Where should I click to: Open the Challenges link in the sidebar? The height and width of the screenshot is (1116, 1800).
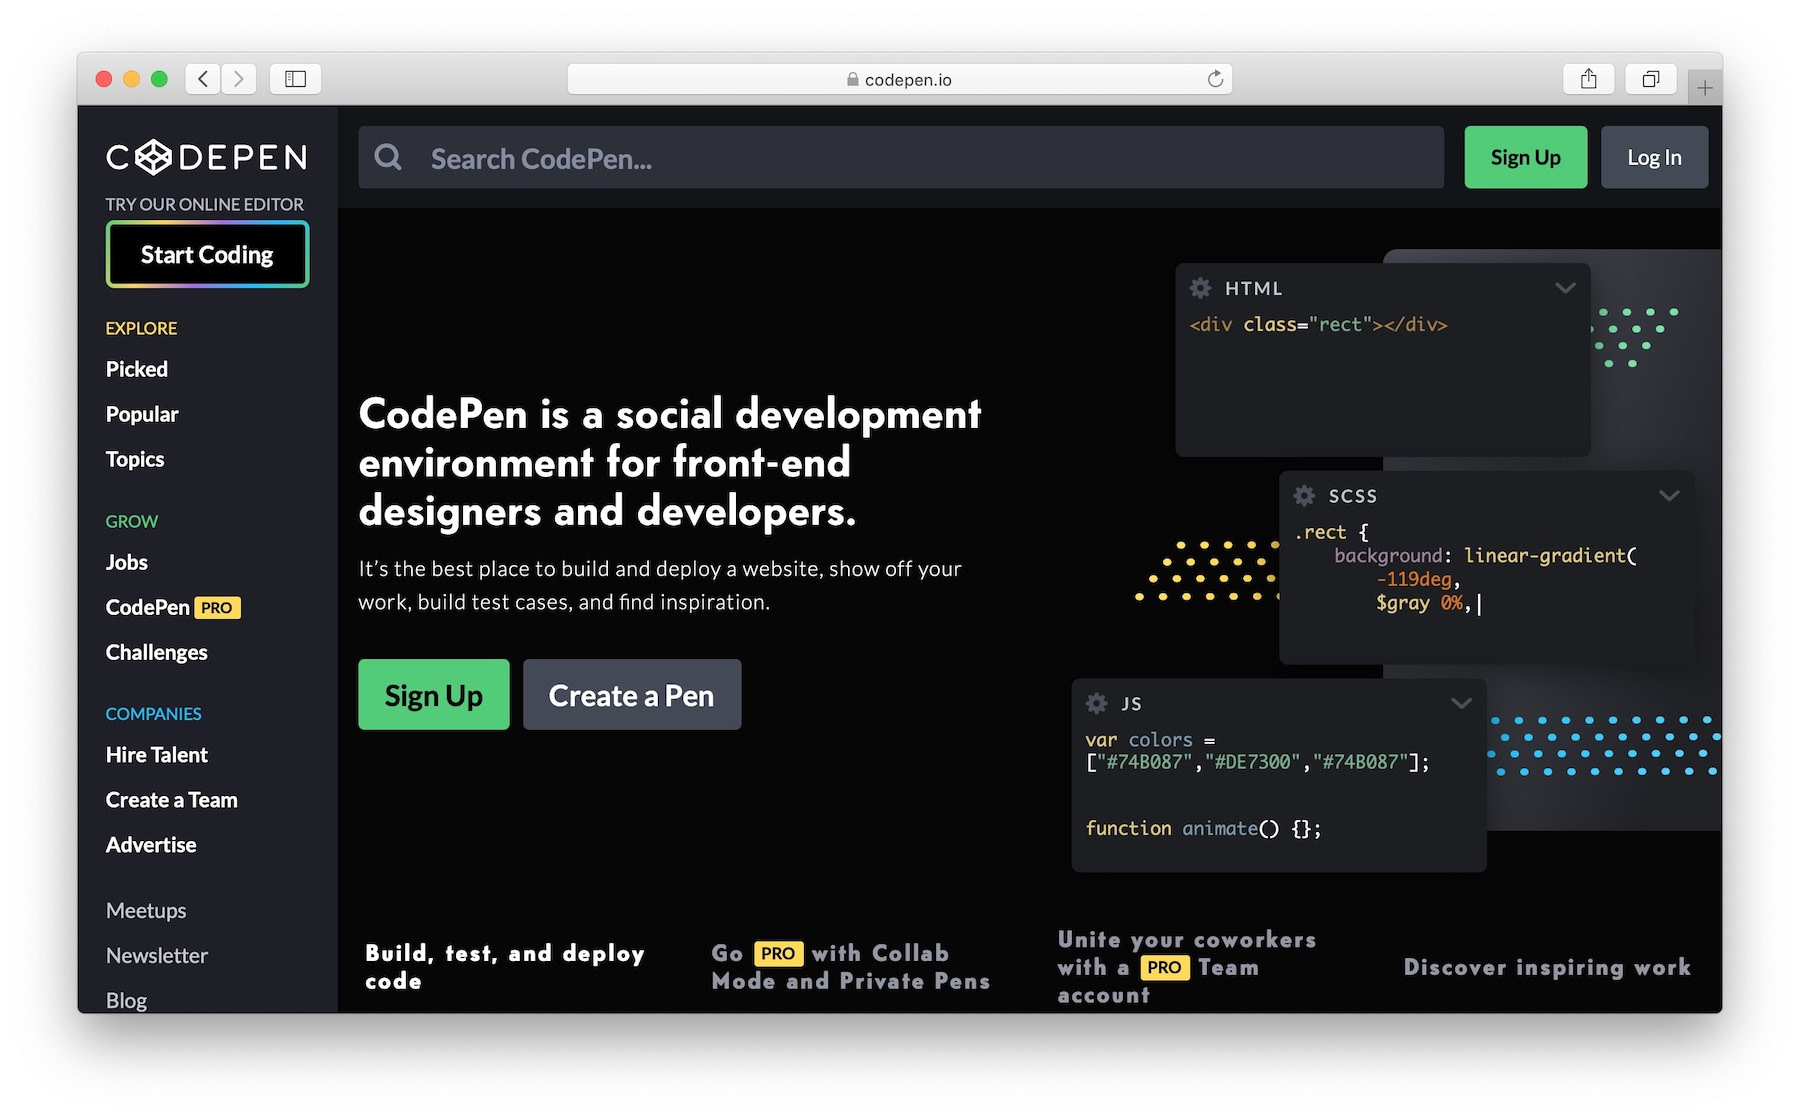click(156, 652)
